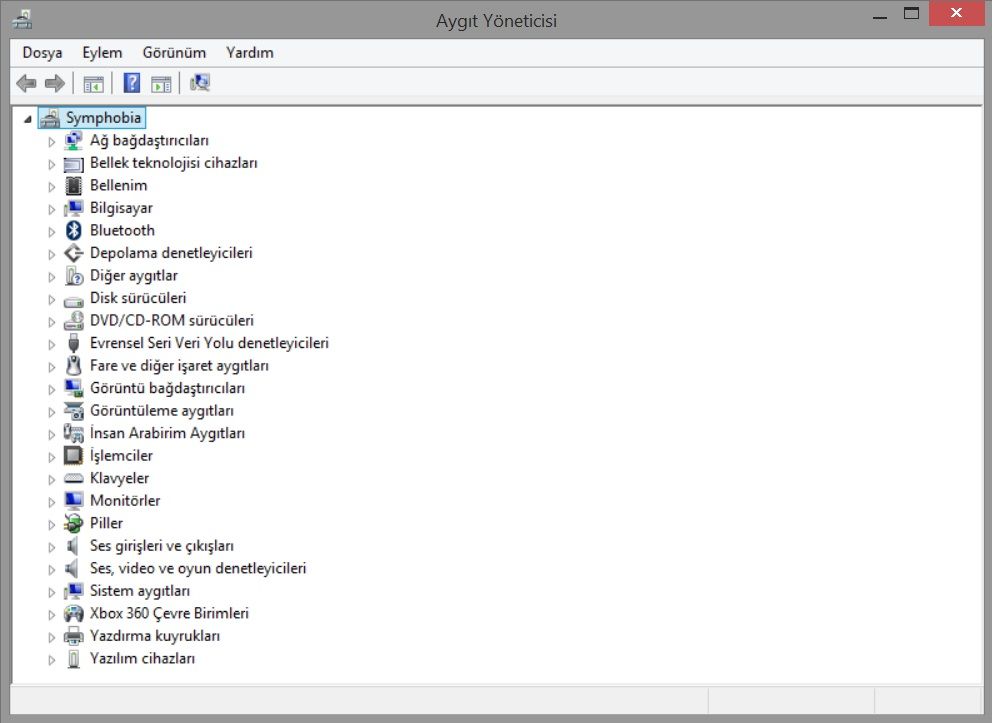Click the show/hide console tree toolbar icon
The image size is (992, 723).
[93, 83]
